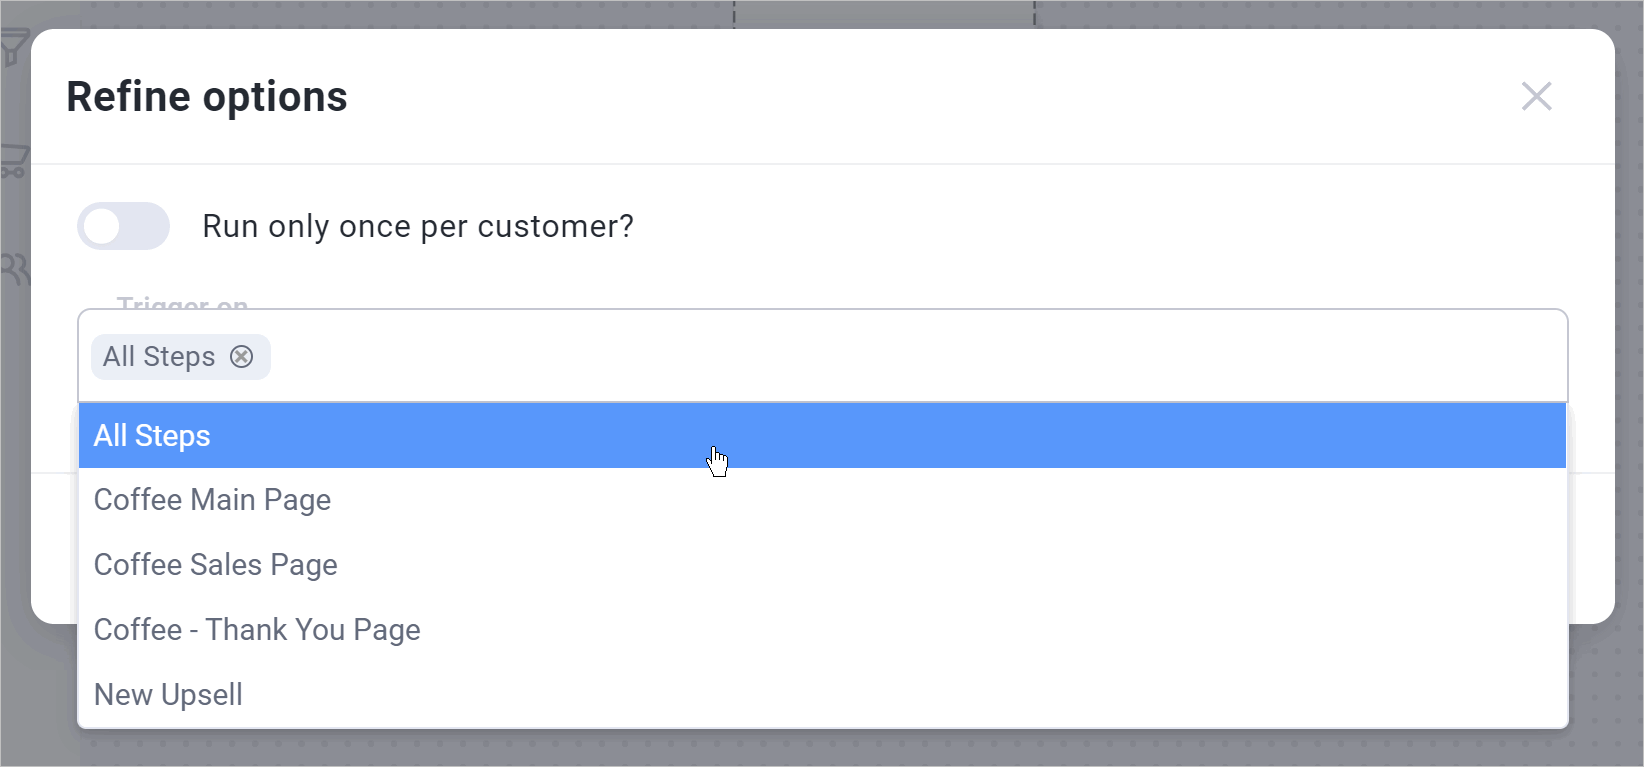The image size is (1644, 767).
Task: Choose Coffee Main Page from the list
Action: (x=212, y=500)
